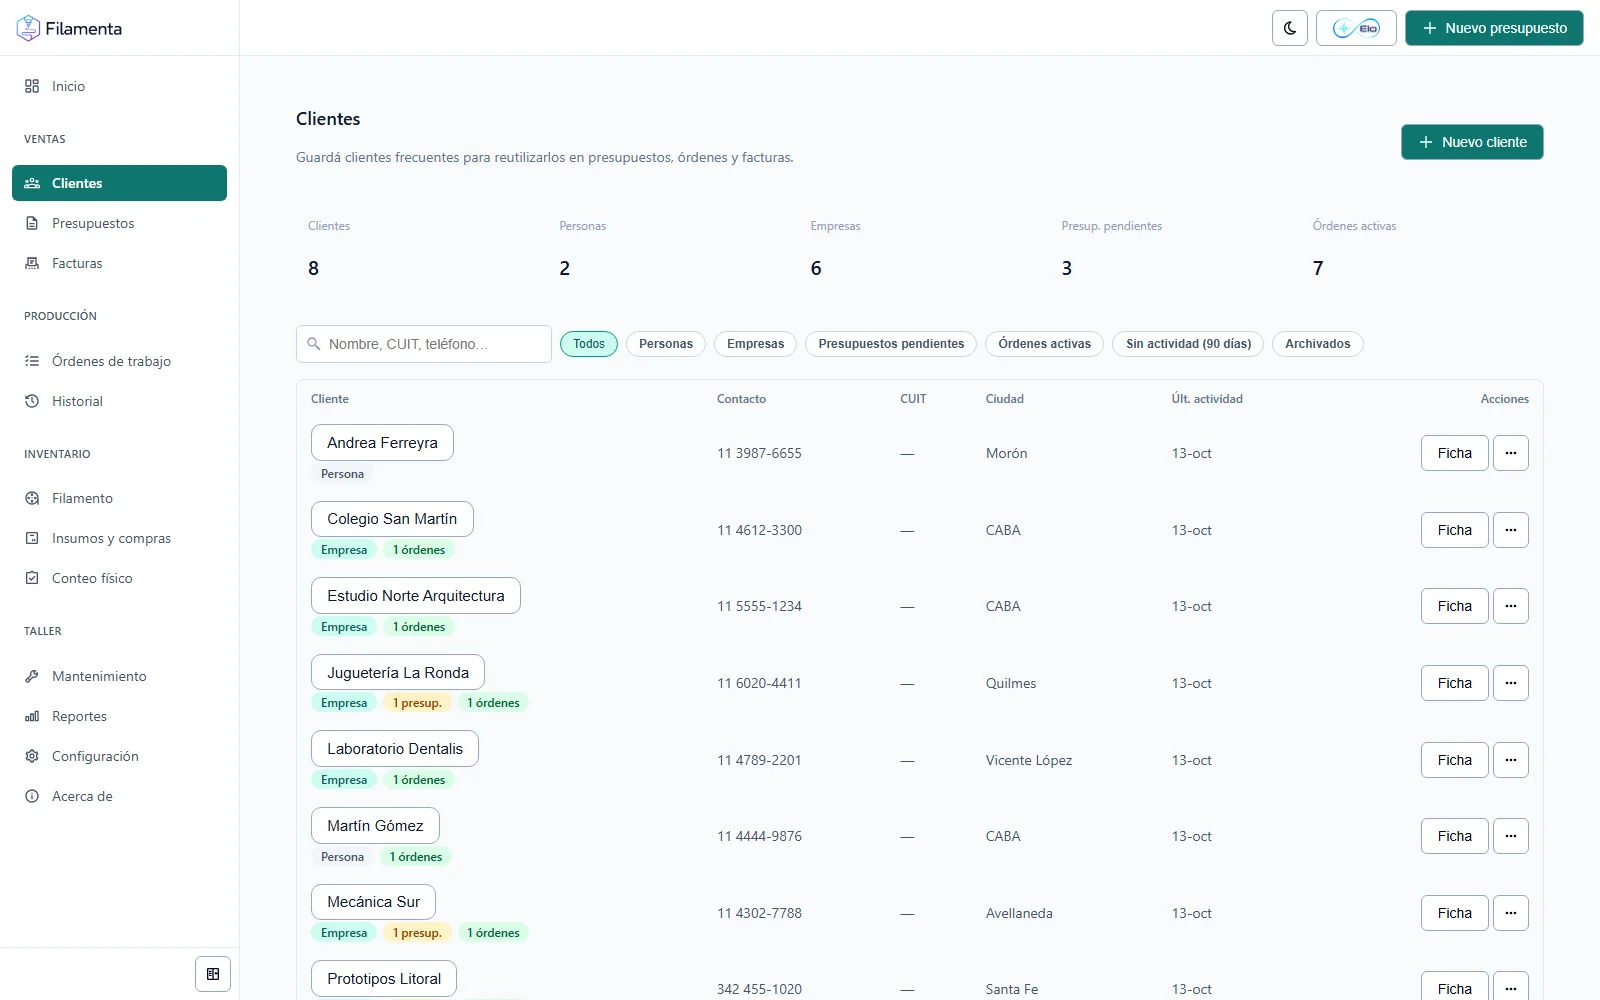This screenshot has height=1000, width=1600.
Task: Open more actions for Martín Gómez
Action: coord(1511,836)
